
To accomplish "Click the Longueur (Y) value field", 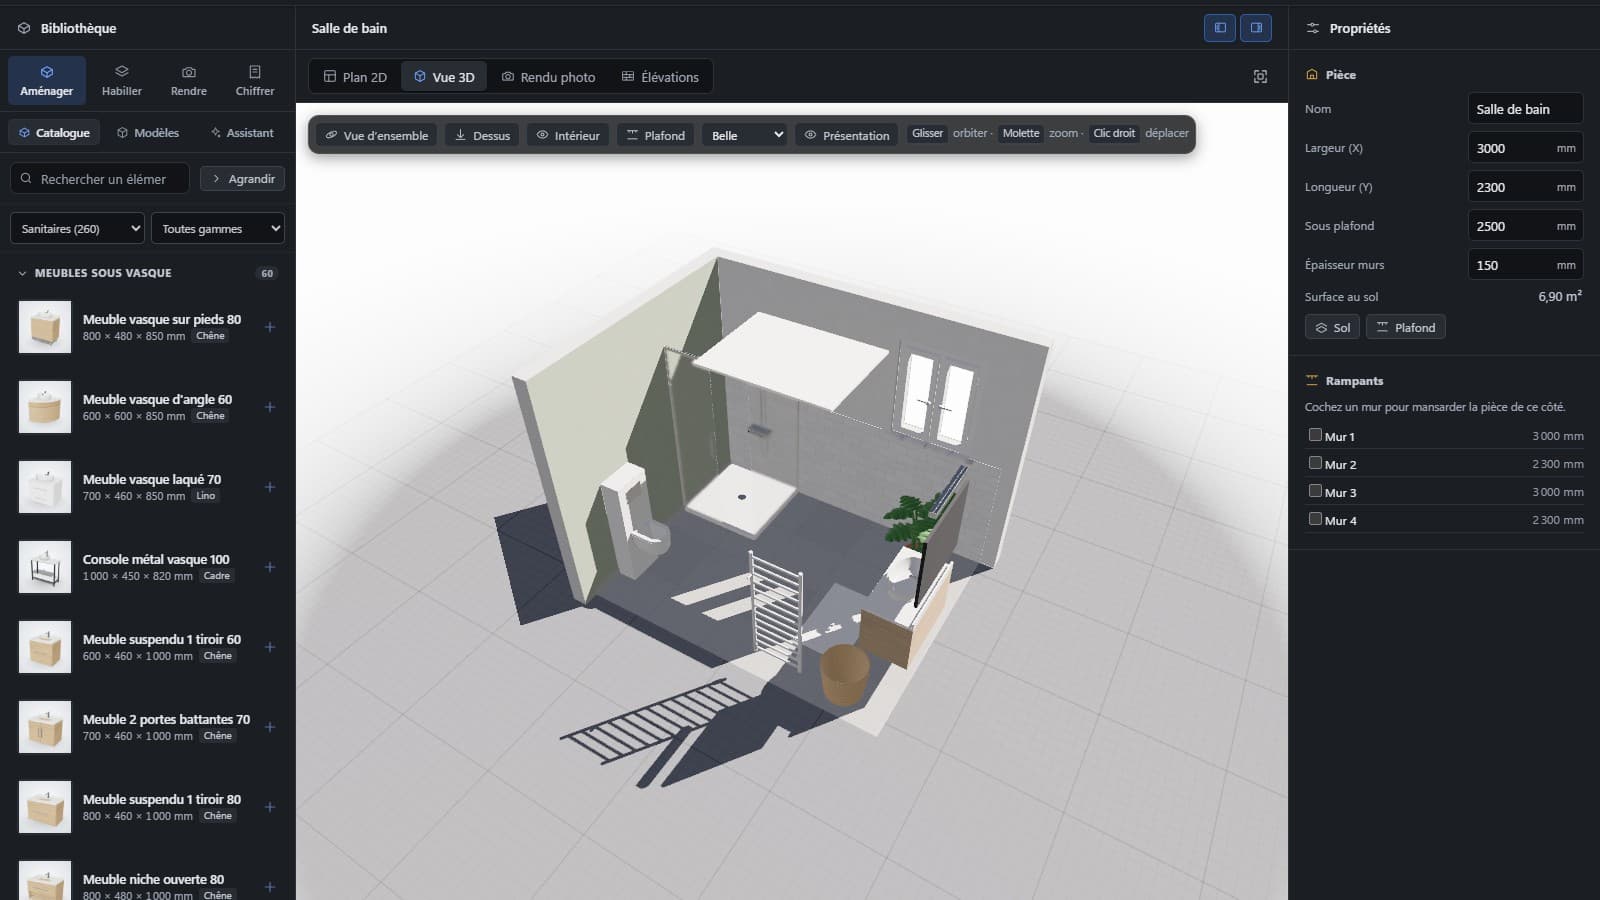I will [1525, 187].
